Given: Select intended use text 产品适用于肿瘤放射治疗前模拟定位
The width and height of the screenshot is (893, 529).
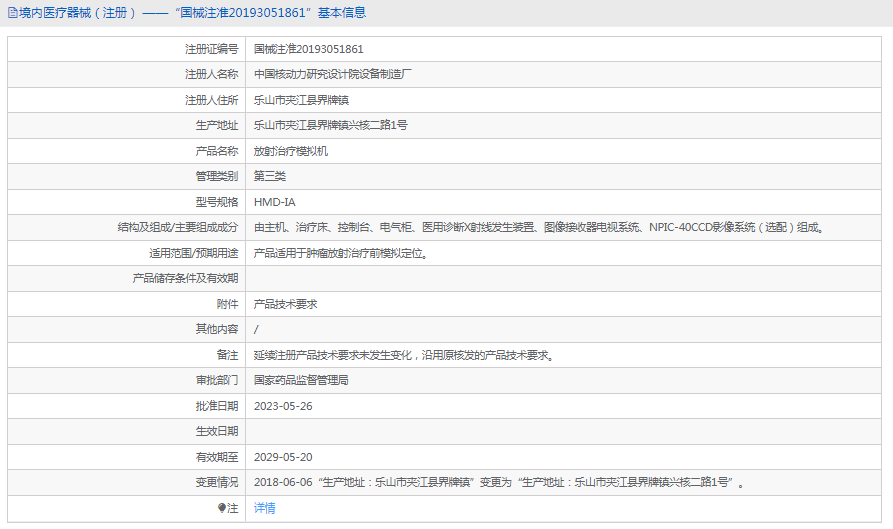Looking at the screenshot, I should 341,253.
